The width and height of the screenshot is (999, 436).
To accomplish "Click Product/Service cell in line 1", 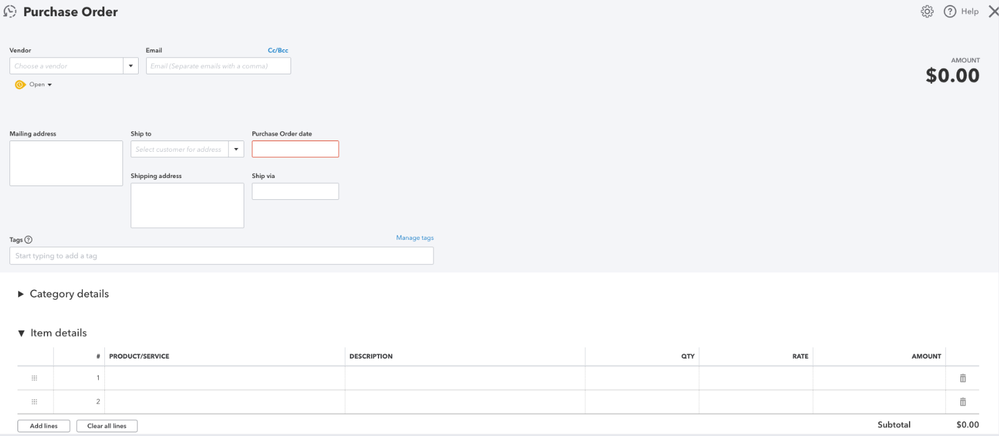I will click(225, 378).
